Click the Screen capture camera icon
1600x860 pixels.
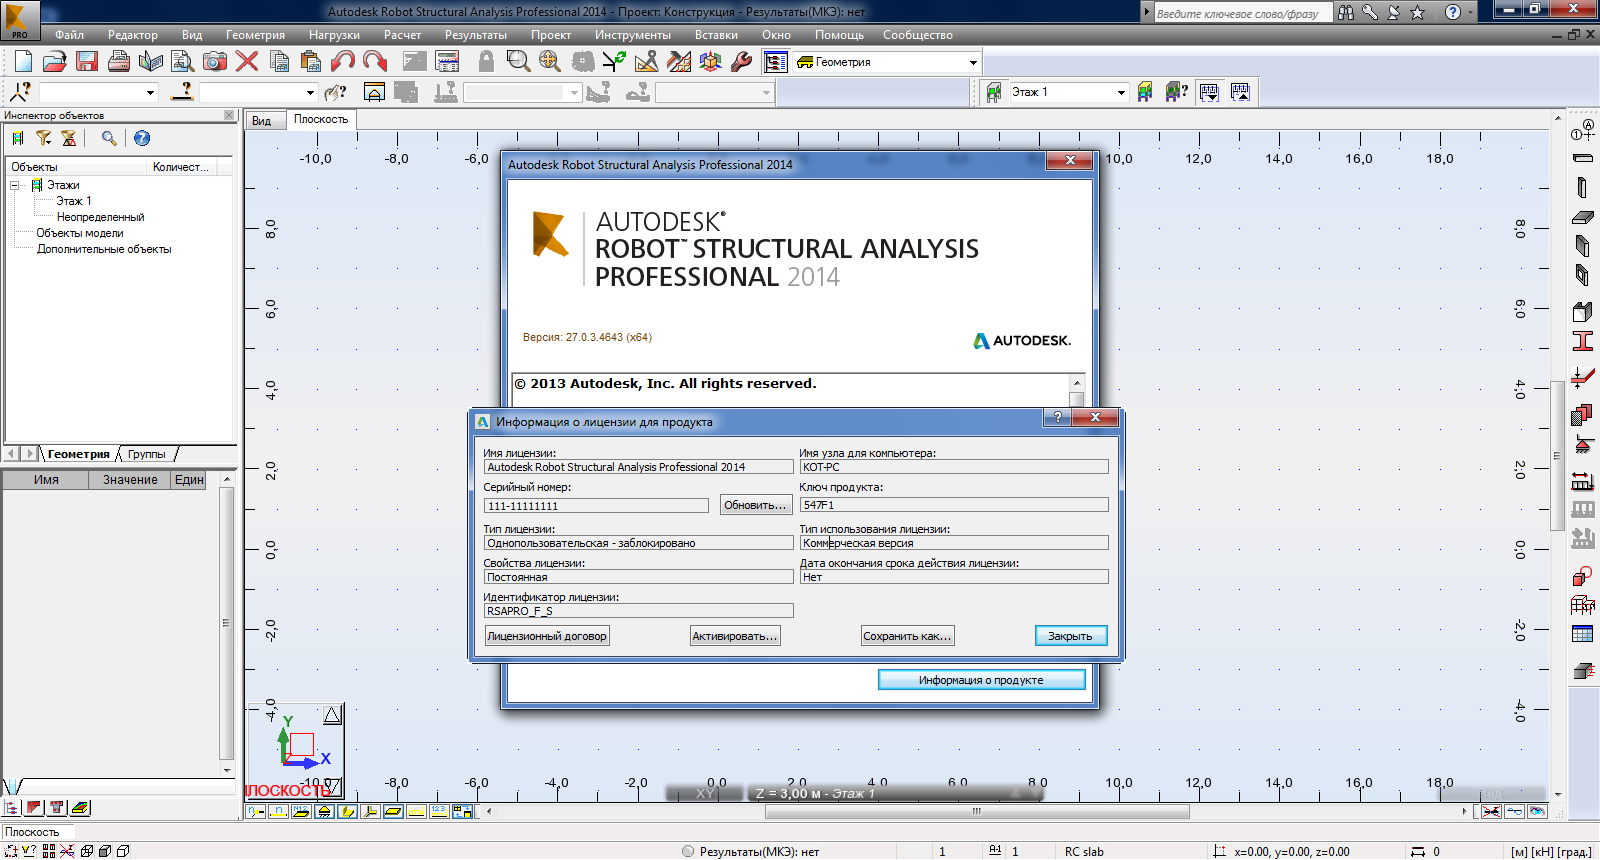point(215,61)
